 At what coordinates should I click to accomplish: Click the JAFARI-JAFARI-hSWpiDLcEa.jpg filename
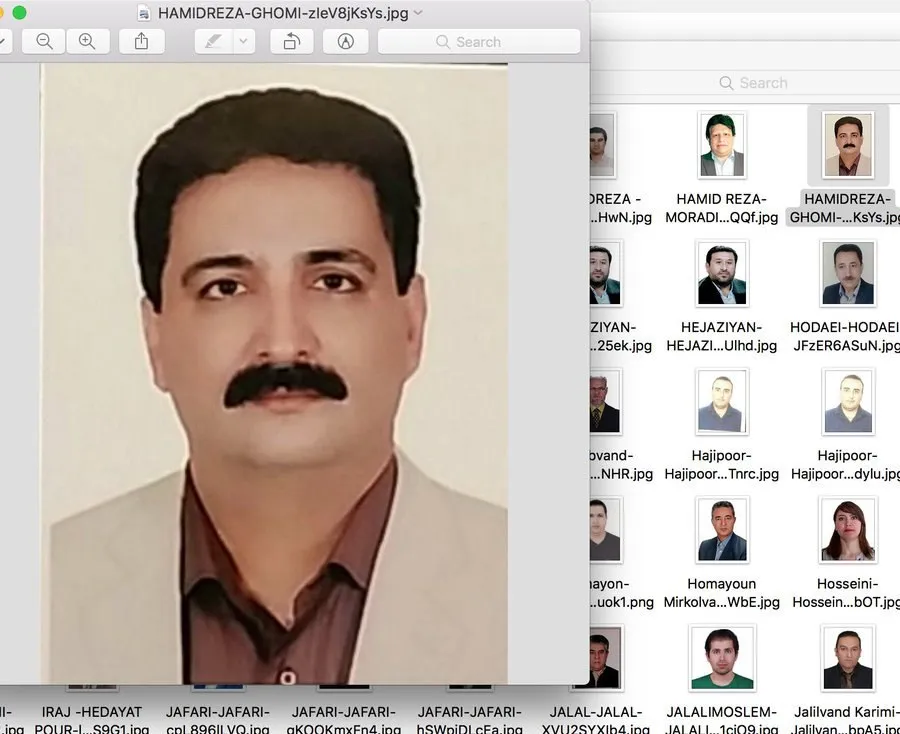point(470,720)
